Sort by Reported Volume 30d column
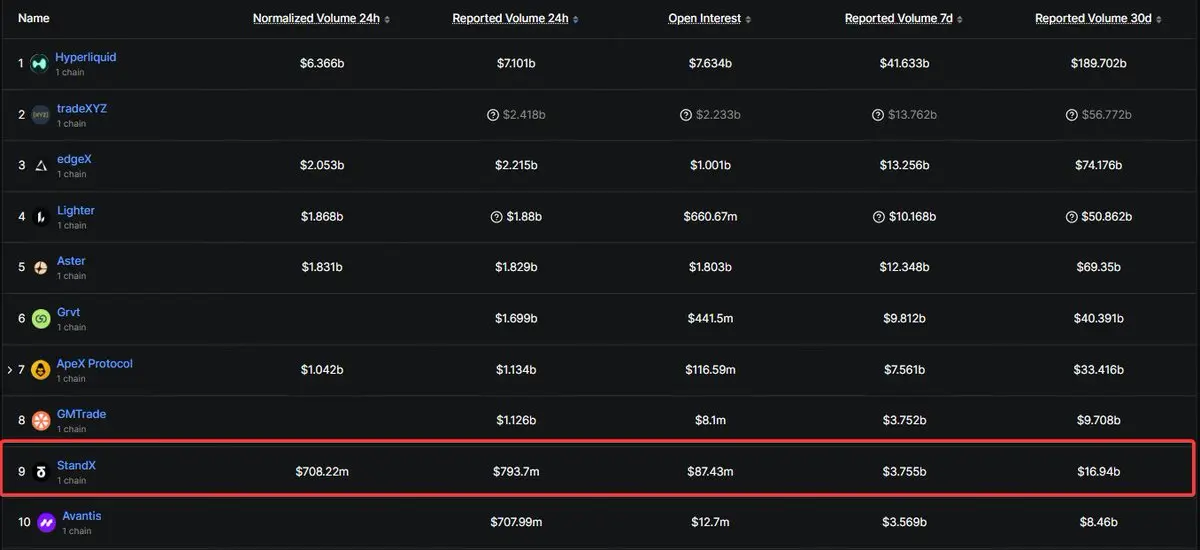Viewport: 1200px width, 550px height. (x=1092, y=18)
